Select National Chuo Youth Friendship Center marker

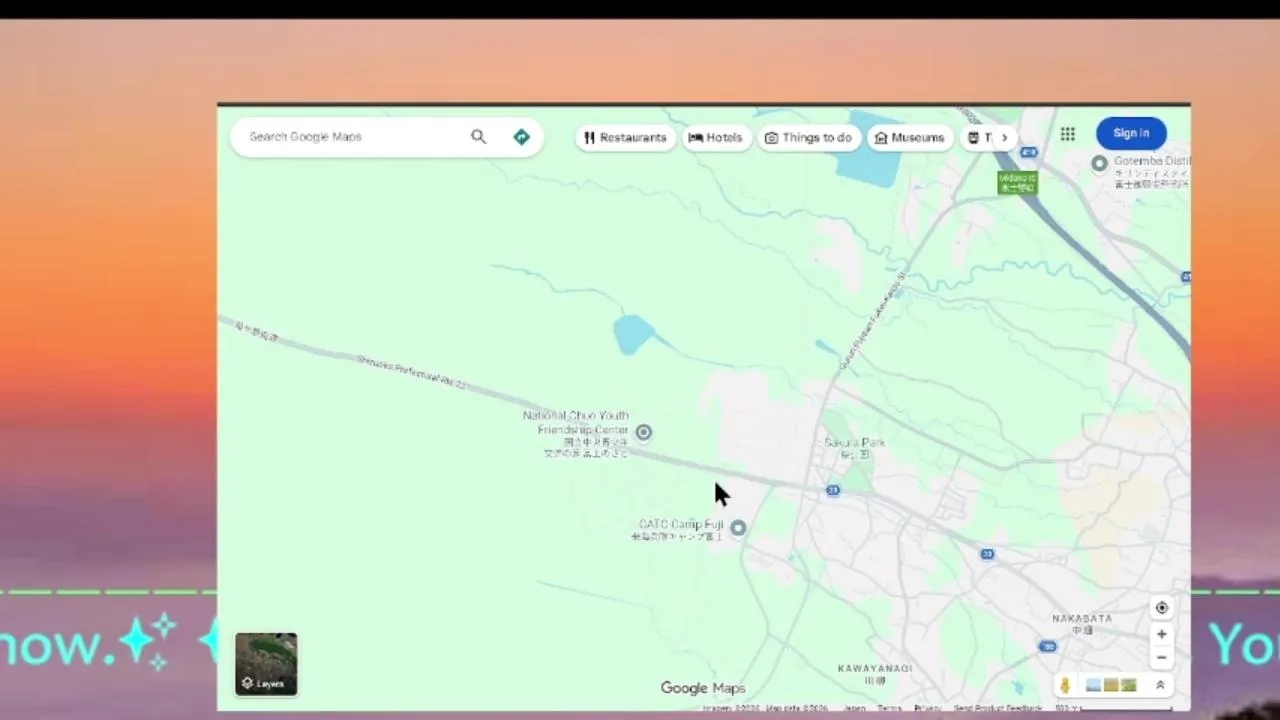tap(644, 432)
